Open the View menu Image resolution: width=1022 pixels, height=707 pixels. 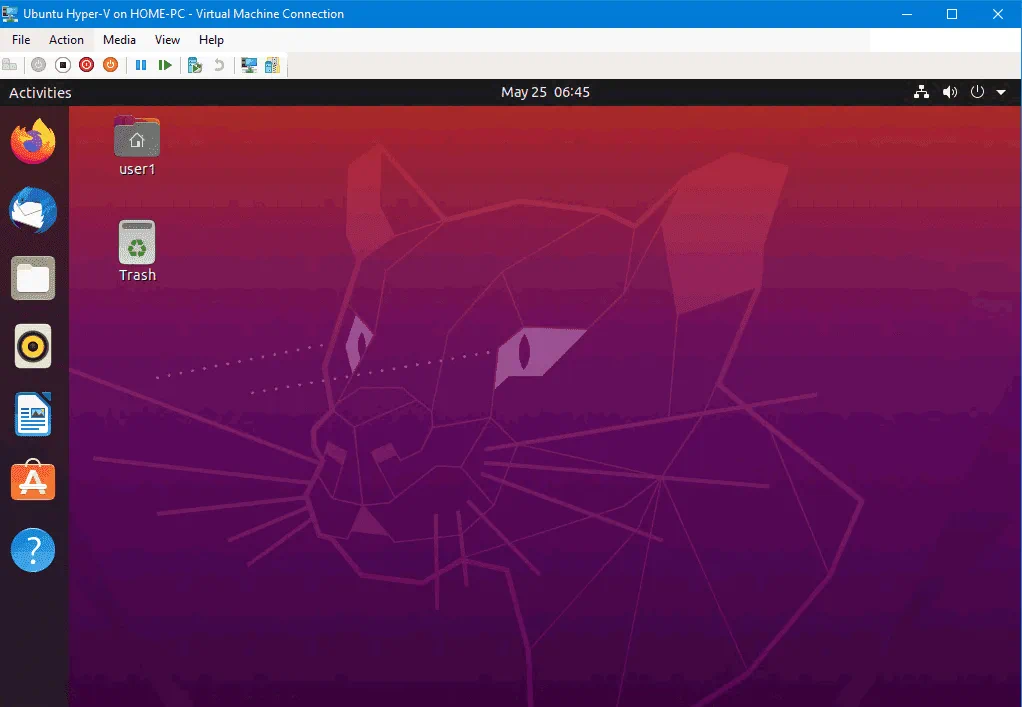pos(167,40)
